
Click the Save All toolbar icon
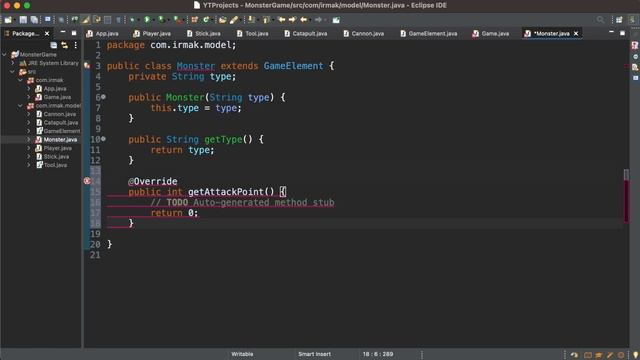(x=34, y=20)
